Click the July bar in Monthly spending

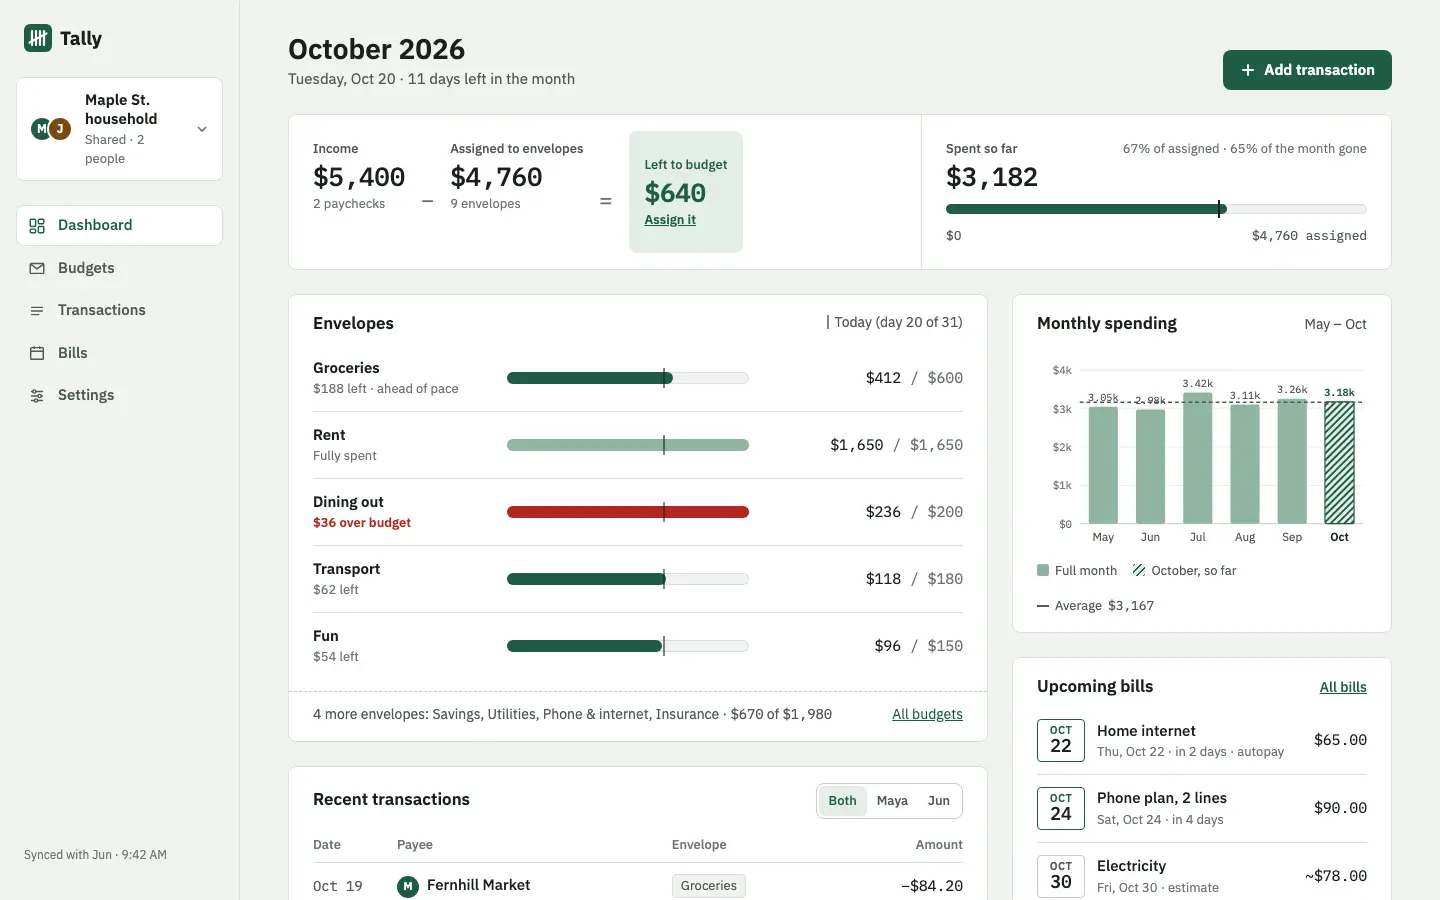1197,458
